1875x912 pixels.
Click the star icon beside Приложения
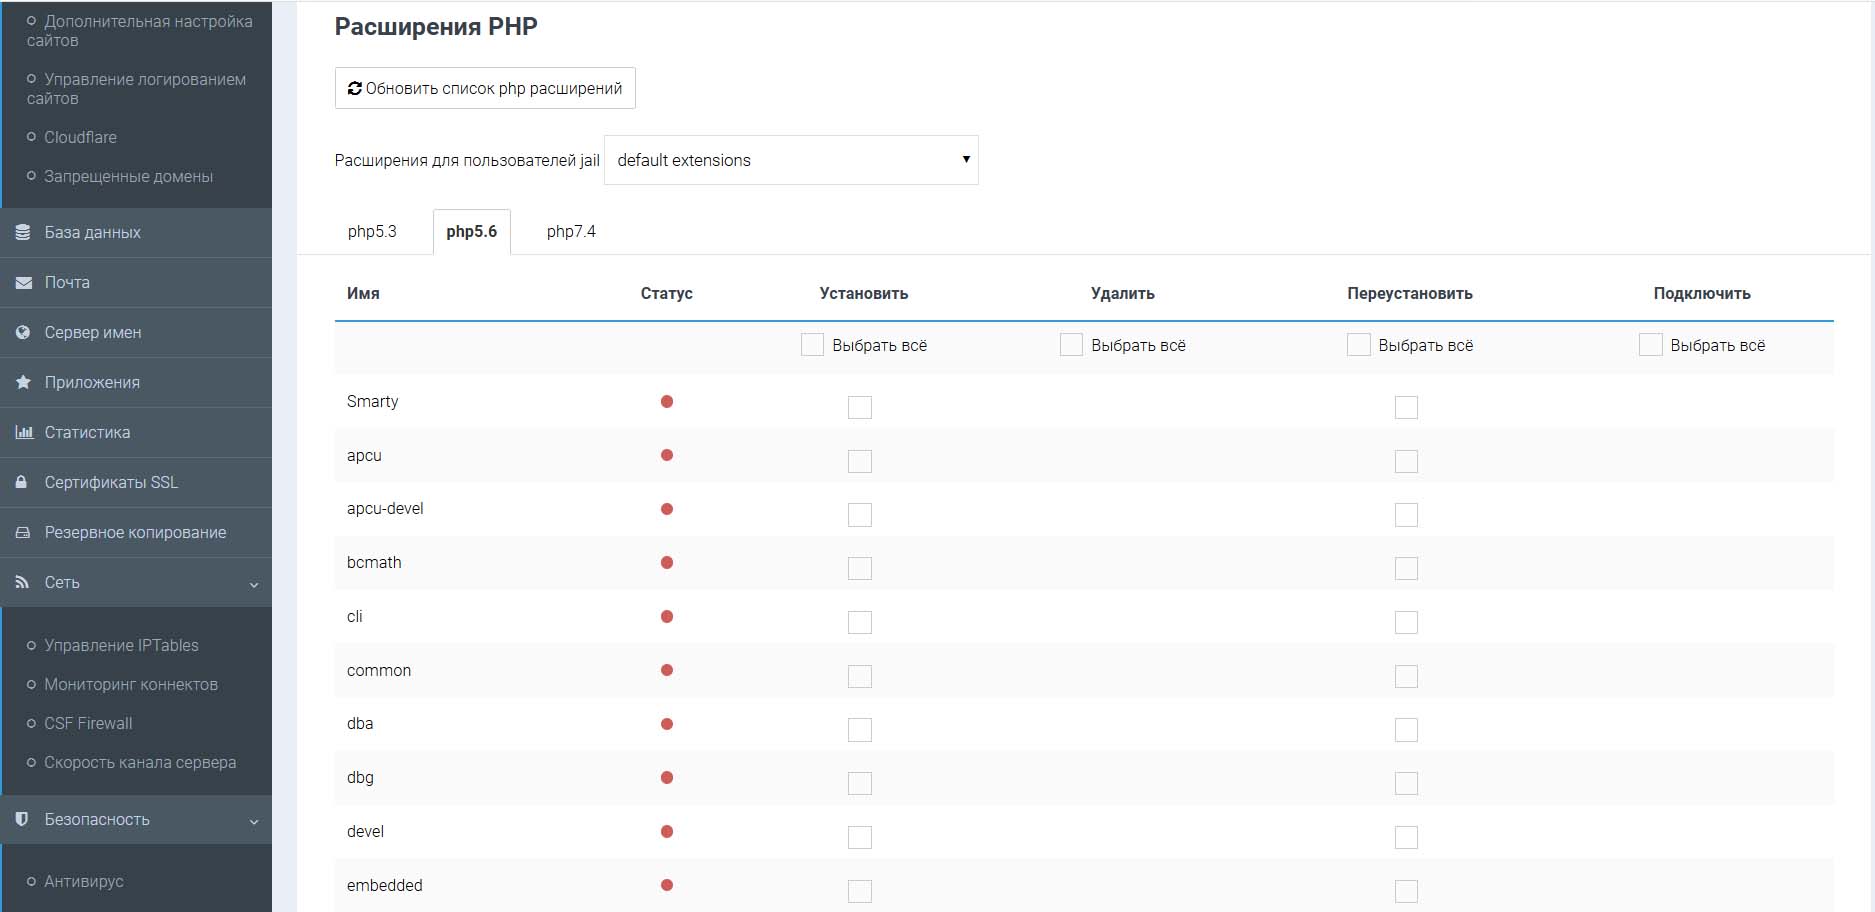pos(23,382)
